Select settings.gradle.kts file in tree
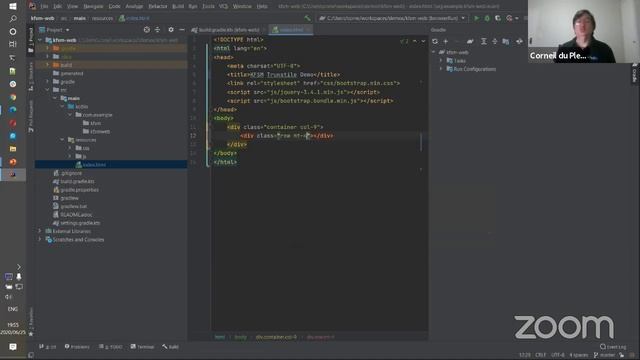The width and height of the screenshot is (640, 360). [77, 223]
